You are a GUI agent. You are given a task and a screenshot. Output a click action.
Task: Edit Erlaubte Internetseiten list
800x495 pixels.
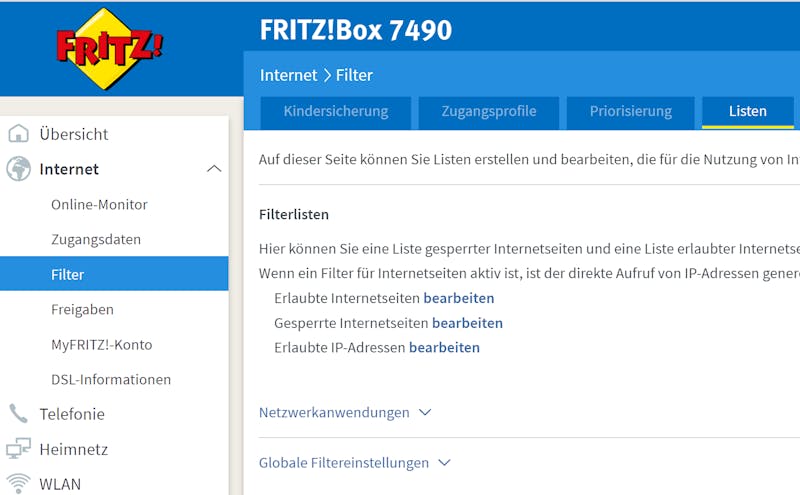[459, 298]
